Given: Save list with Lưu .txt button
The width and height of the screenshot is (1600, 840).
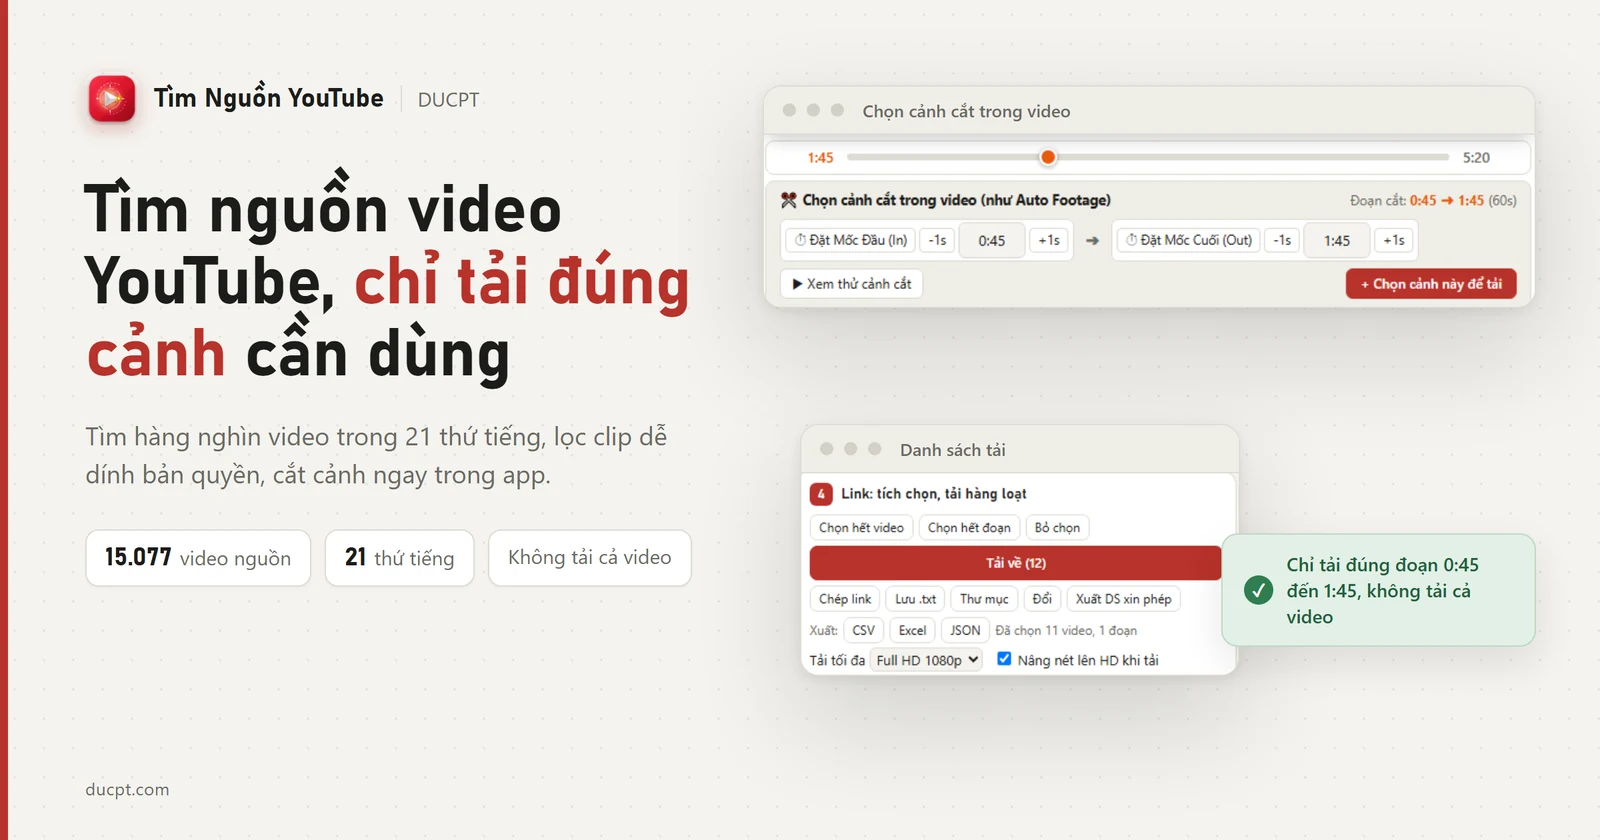Looking at the screenshot, I should [915, 599].
